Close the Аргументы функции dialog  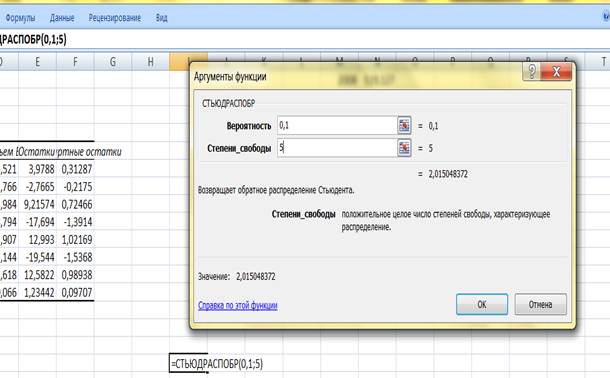click(556, 72)
